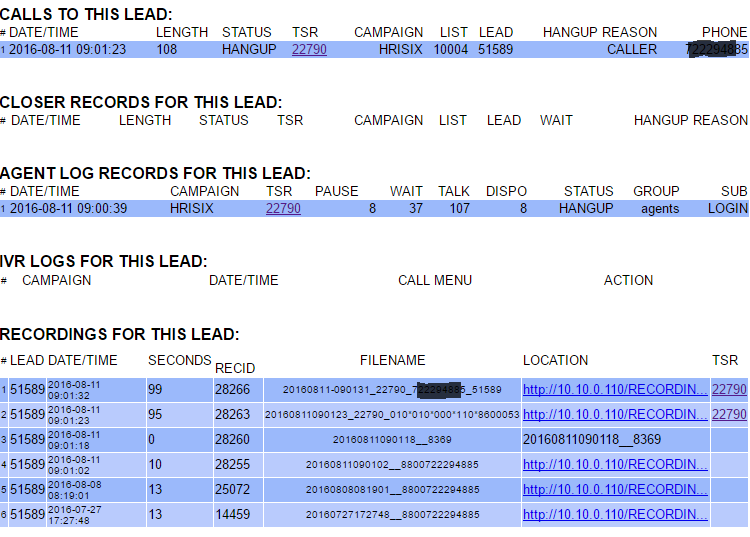Select RECID 28266 cell
Viewport: 750px width, 537px height.
point(238,390)
